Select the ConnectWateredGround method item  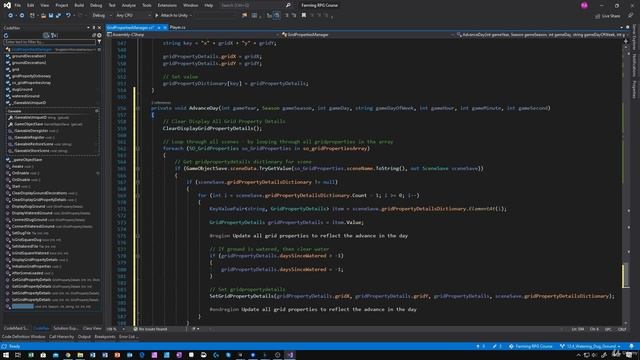[x=33, y=227]
